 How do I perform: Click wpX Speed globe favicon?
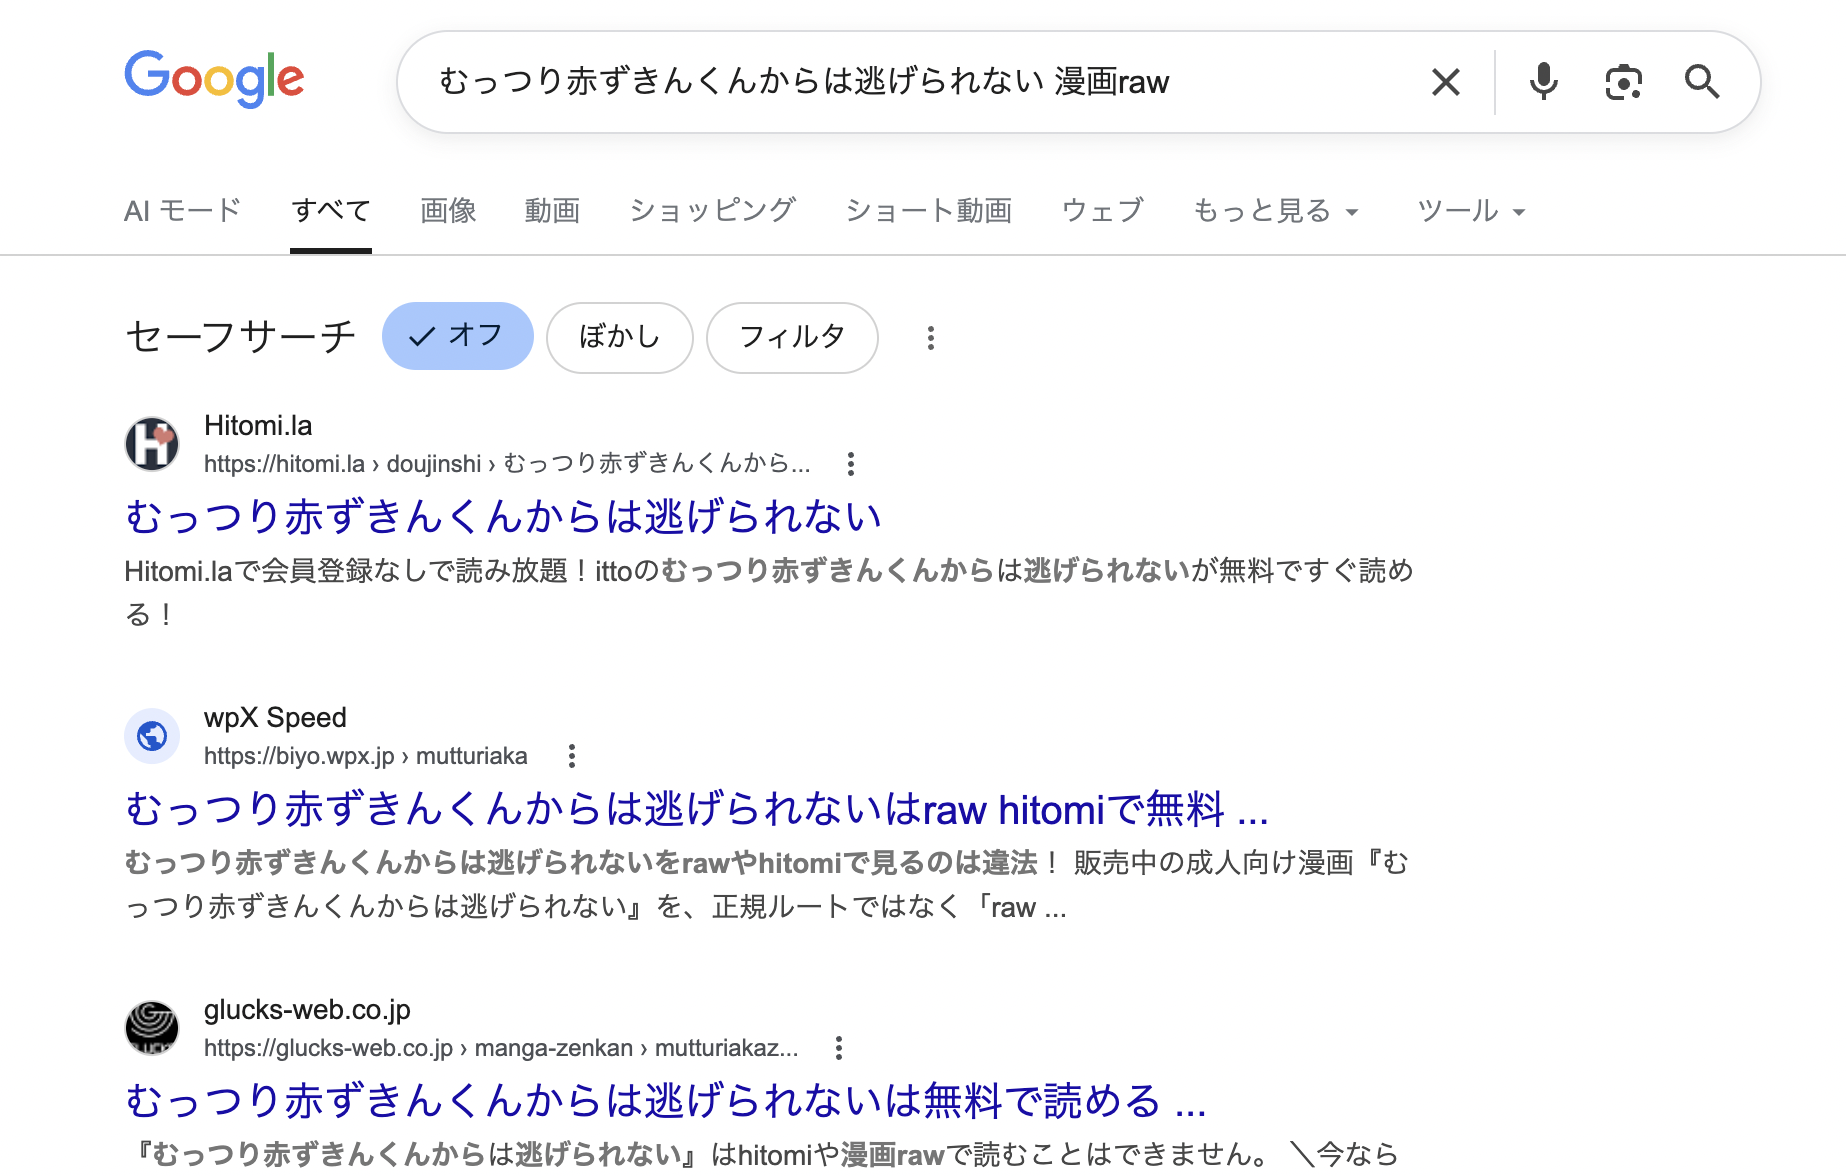click(152, 736)
